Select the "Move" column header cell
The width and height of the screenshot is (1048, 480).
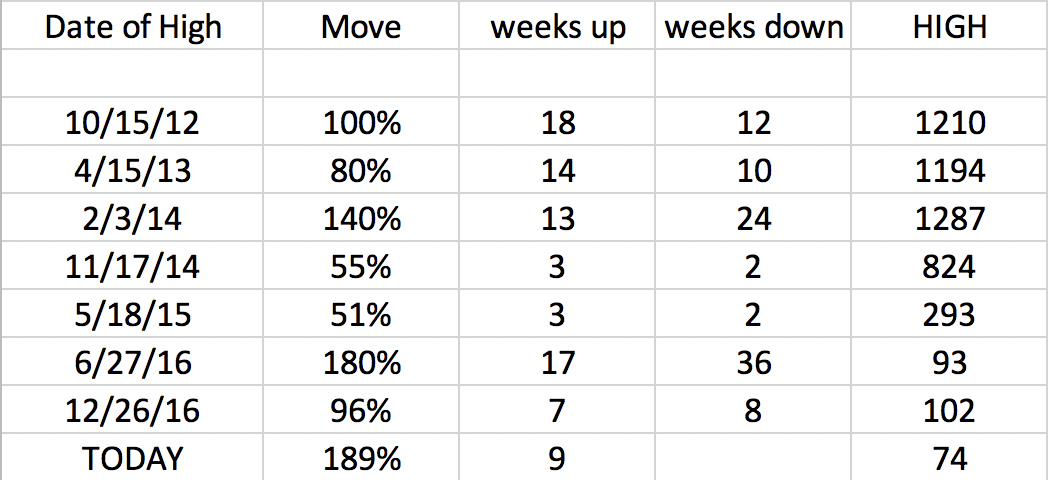coord(361,27)
